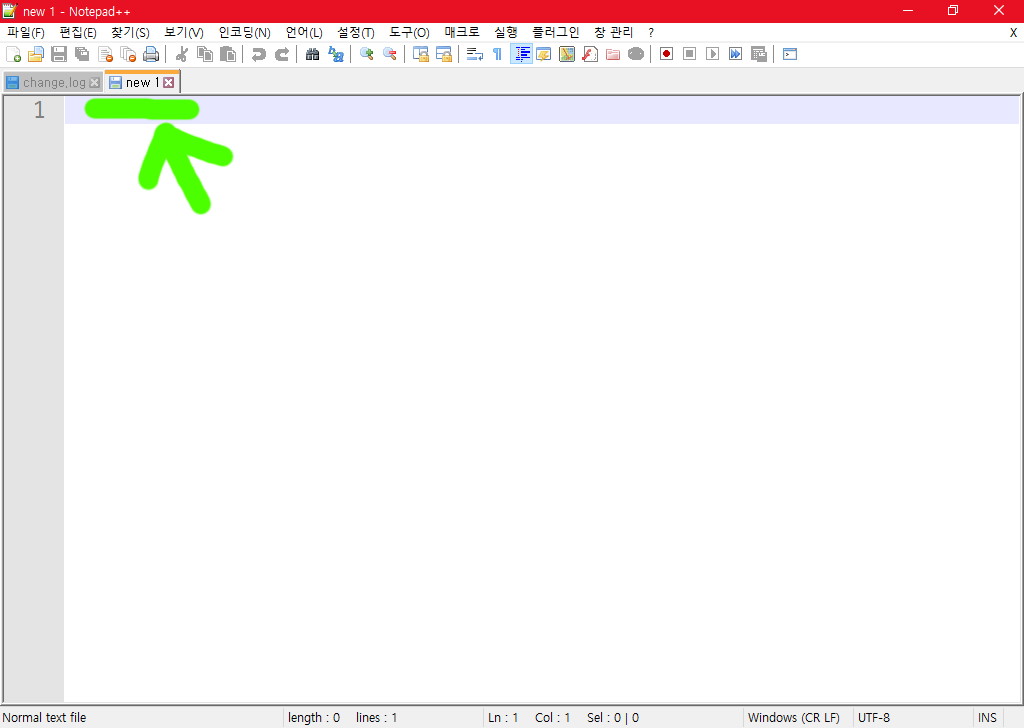Open Folder as Workspace icon

point(613,54)
